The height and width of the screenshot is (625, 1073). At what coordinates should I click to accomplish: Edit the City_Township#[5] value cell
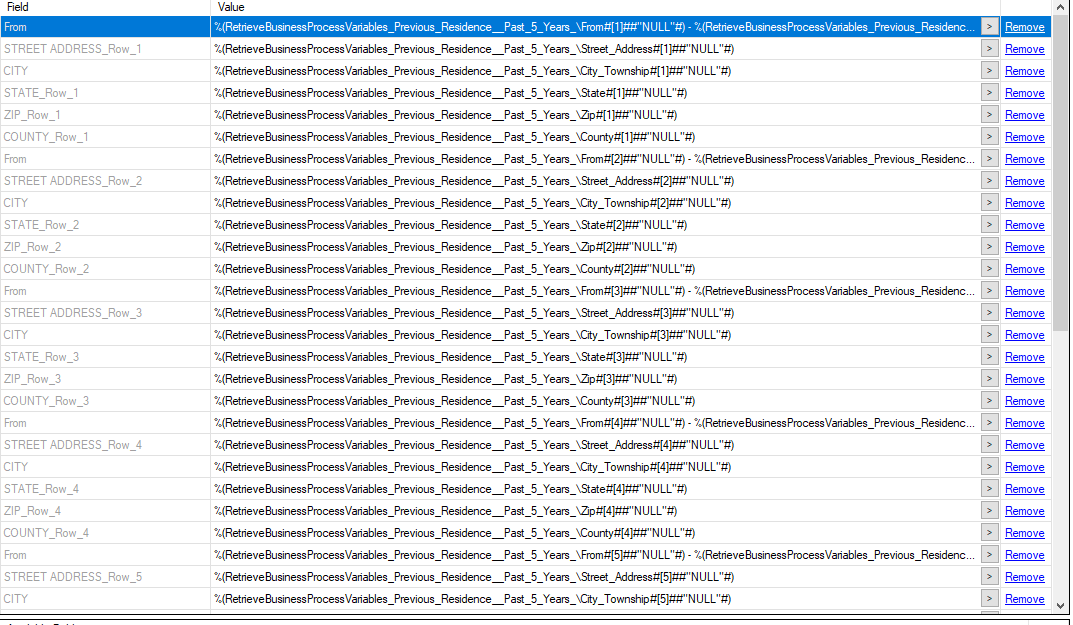tap(595, 599)
